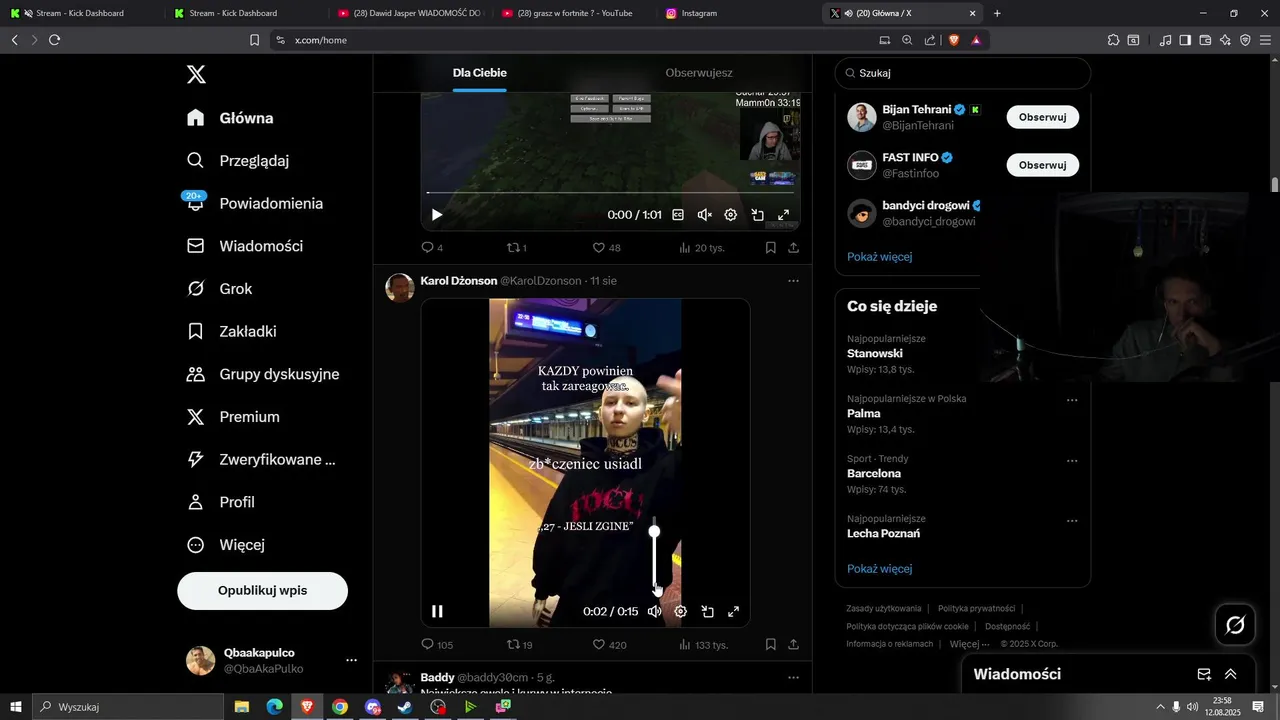Open the Windows Start menu
The width and height of the screenshot is (1280, 720).
(15, 707)
